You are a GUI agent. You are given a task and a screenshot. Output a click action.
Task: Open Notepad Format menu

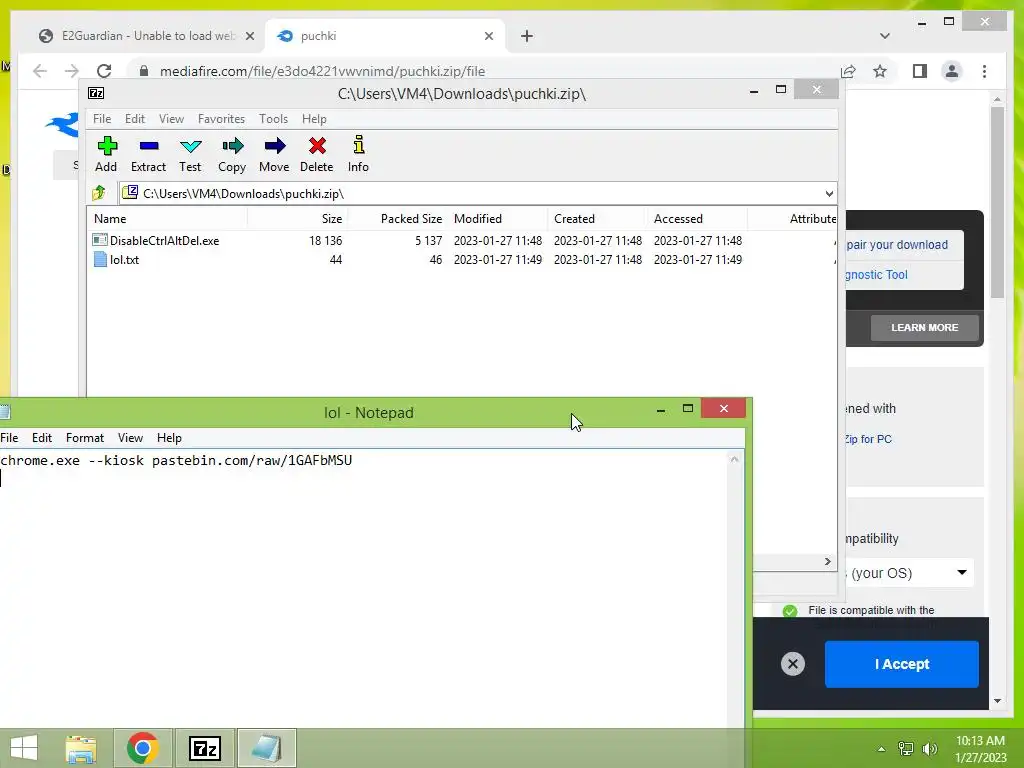click(85, 438)
